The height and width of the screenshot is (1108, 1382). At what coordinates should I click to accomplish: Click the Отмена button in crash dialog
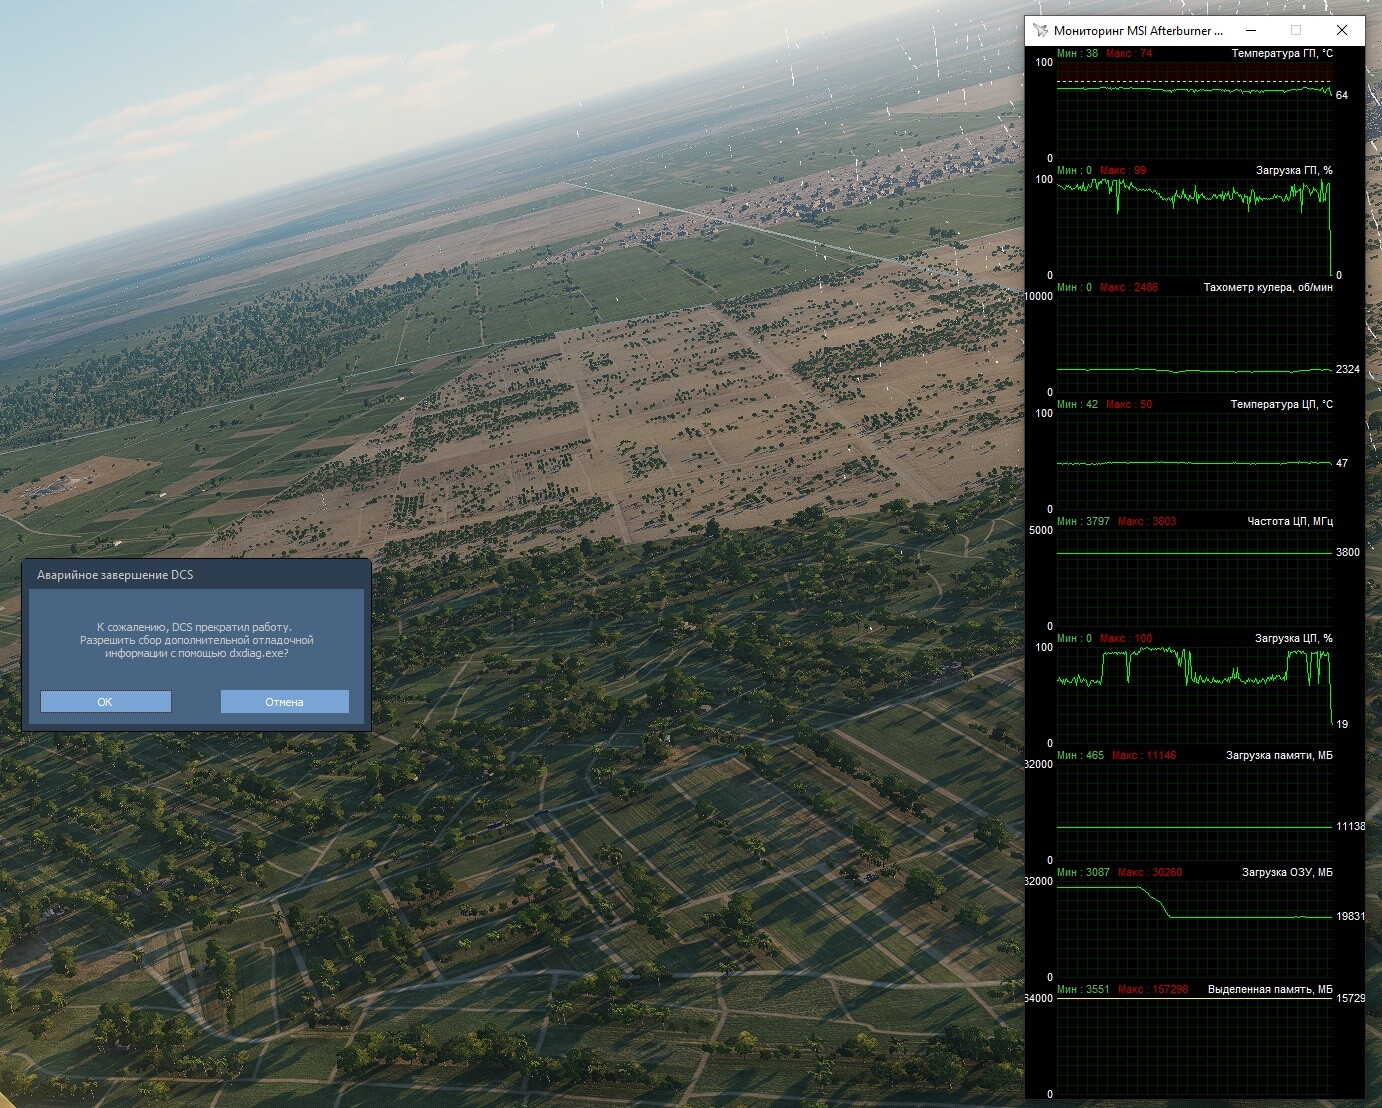(285, 702)
